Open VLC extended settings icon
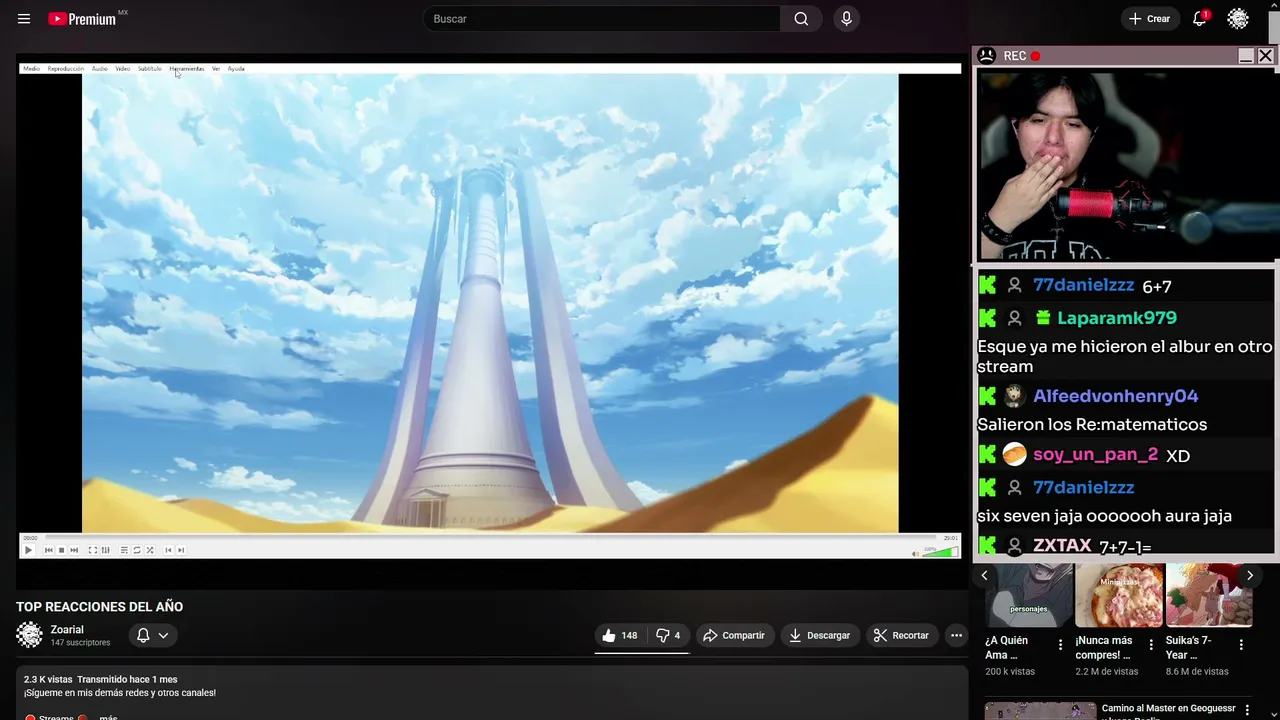 [x=105, y=550]
